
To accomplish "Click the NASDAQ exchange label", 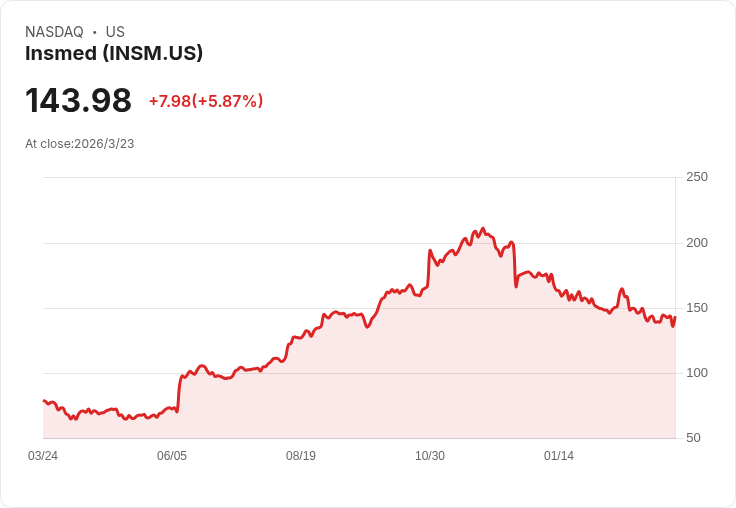I will [54, 32].
